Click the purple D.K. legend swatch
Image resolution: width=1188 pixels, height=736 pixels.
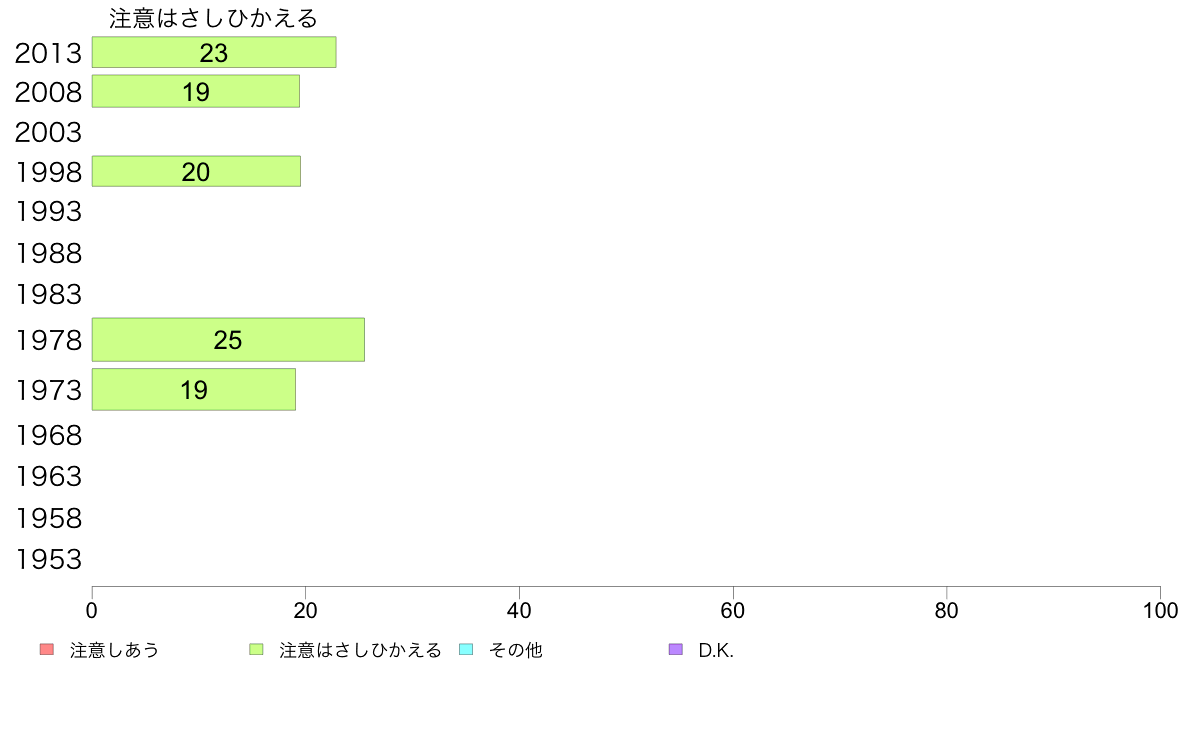676,650
